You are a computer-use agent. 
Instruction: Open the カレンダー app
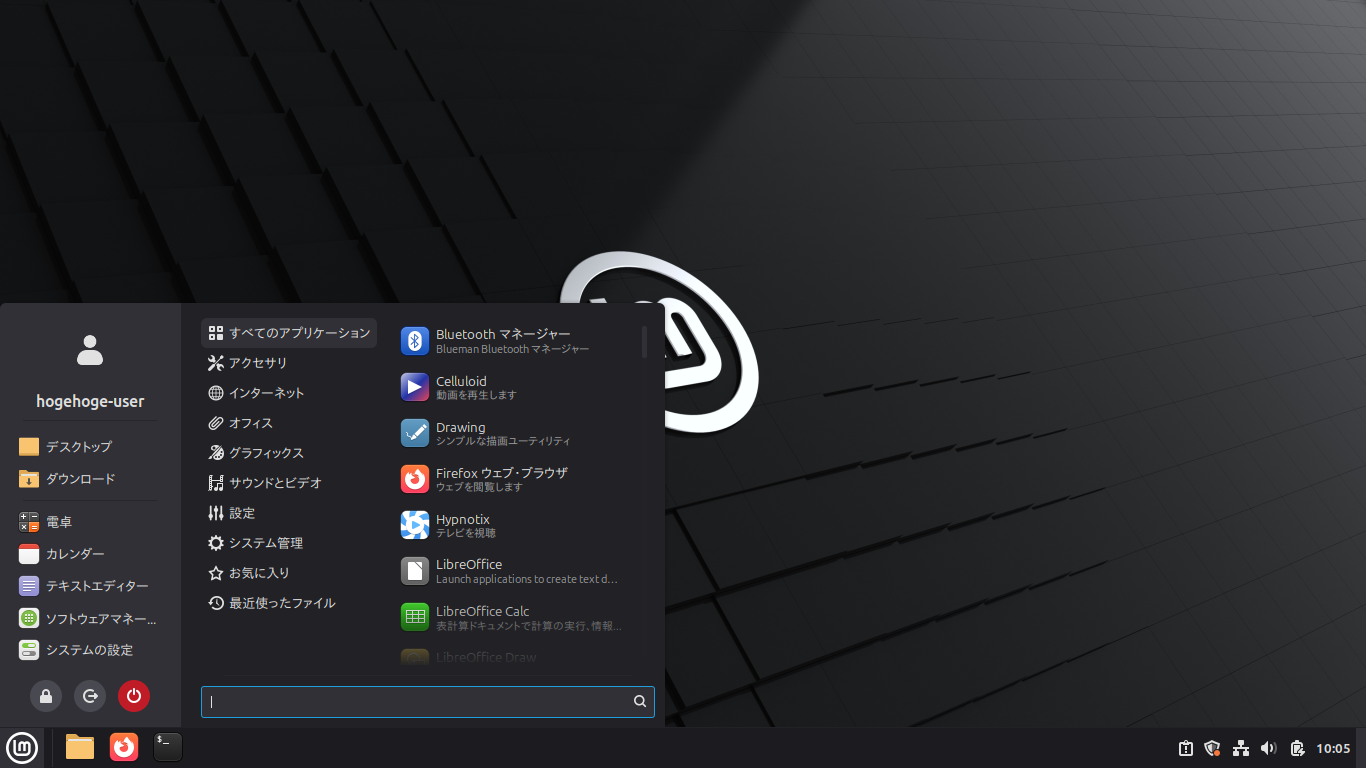88,554
